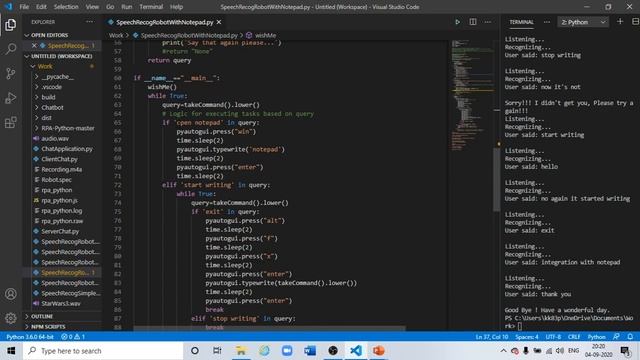Select Python 3.6.0 64-bit interpreter
640x360 pixels.
click(30, 337)
